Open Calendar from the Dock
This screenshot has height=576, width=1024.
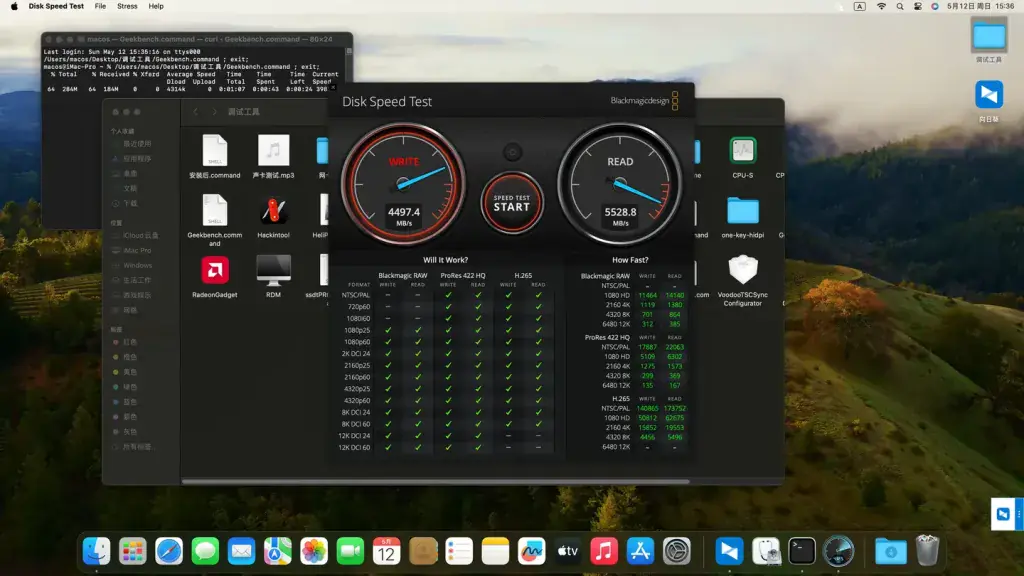[387, 552]
